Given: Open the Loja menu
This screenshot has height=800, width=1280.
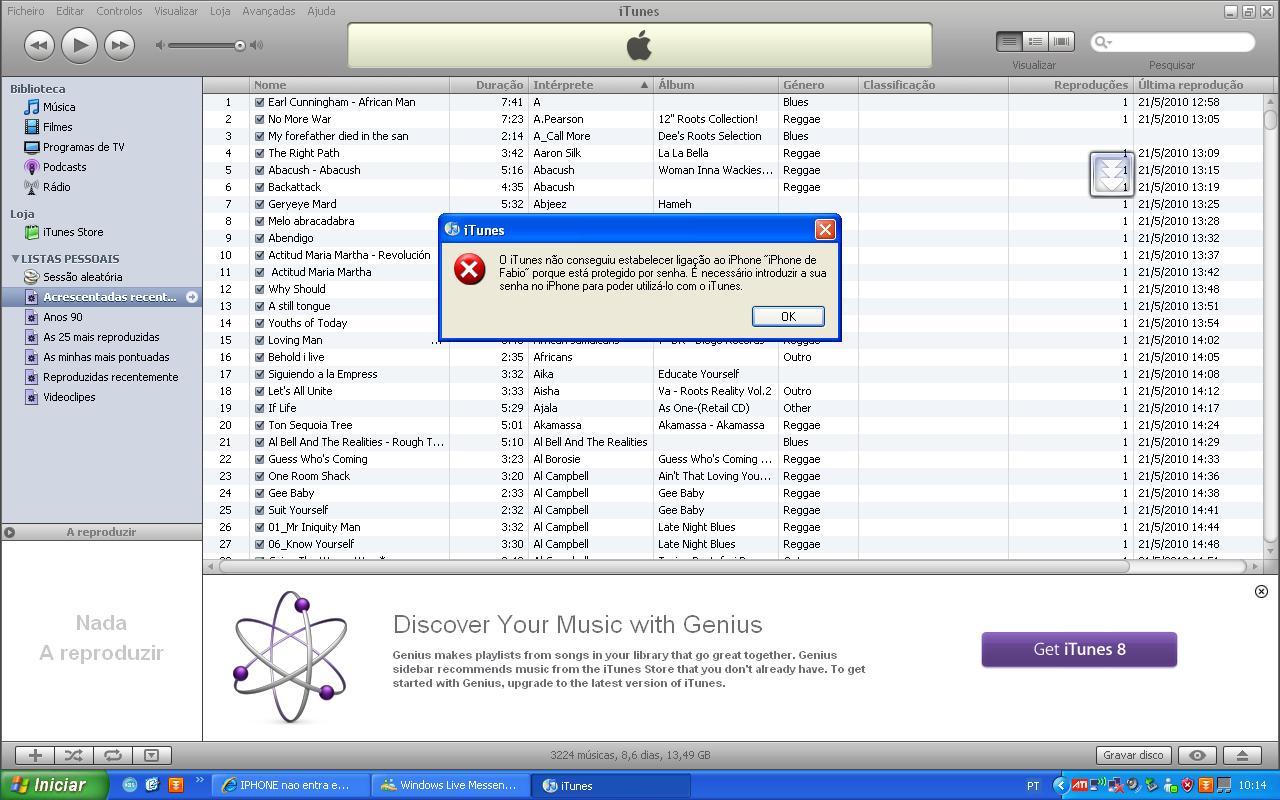Looking at the screenshot, I should click(x=220, y=11).
